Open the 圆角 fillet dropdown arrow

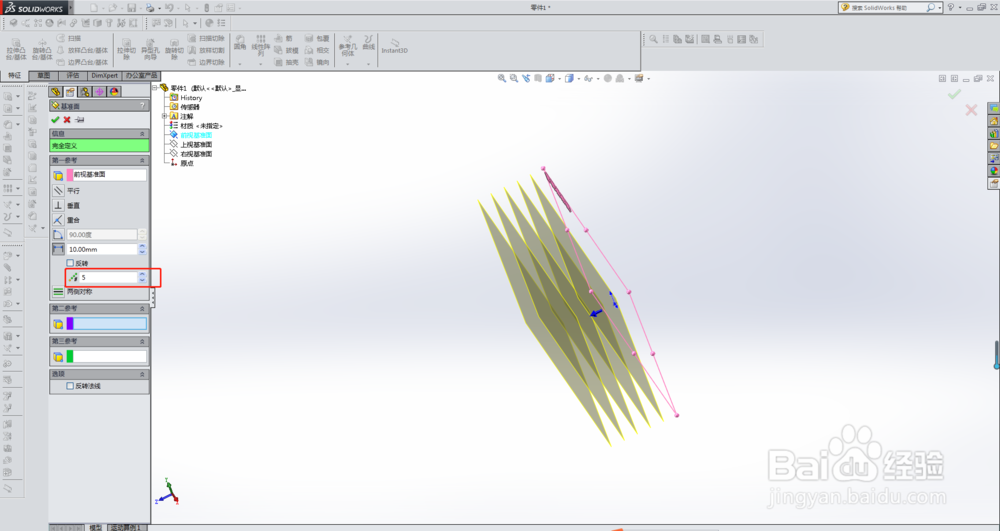240,64
